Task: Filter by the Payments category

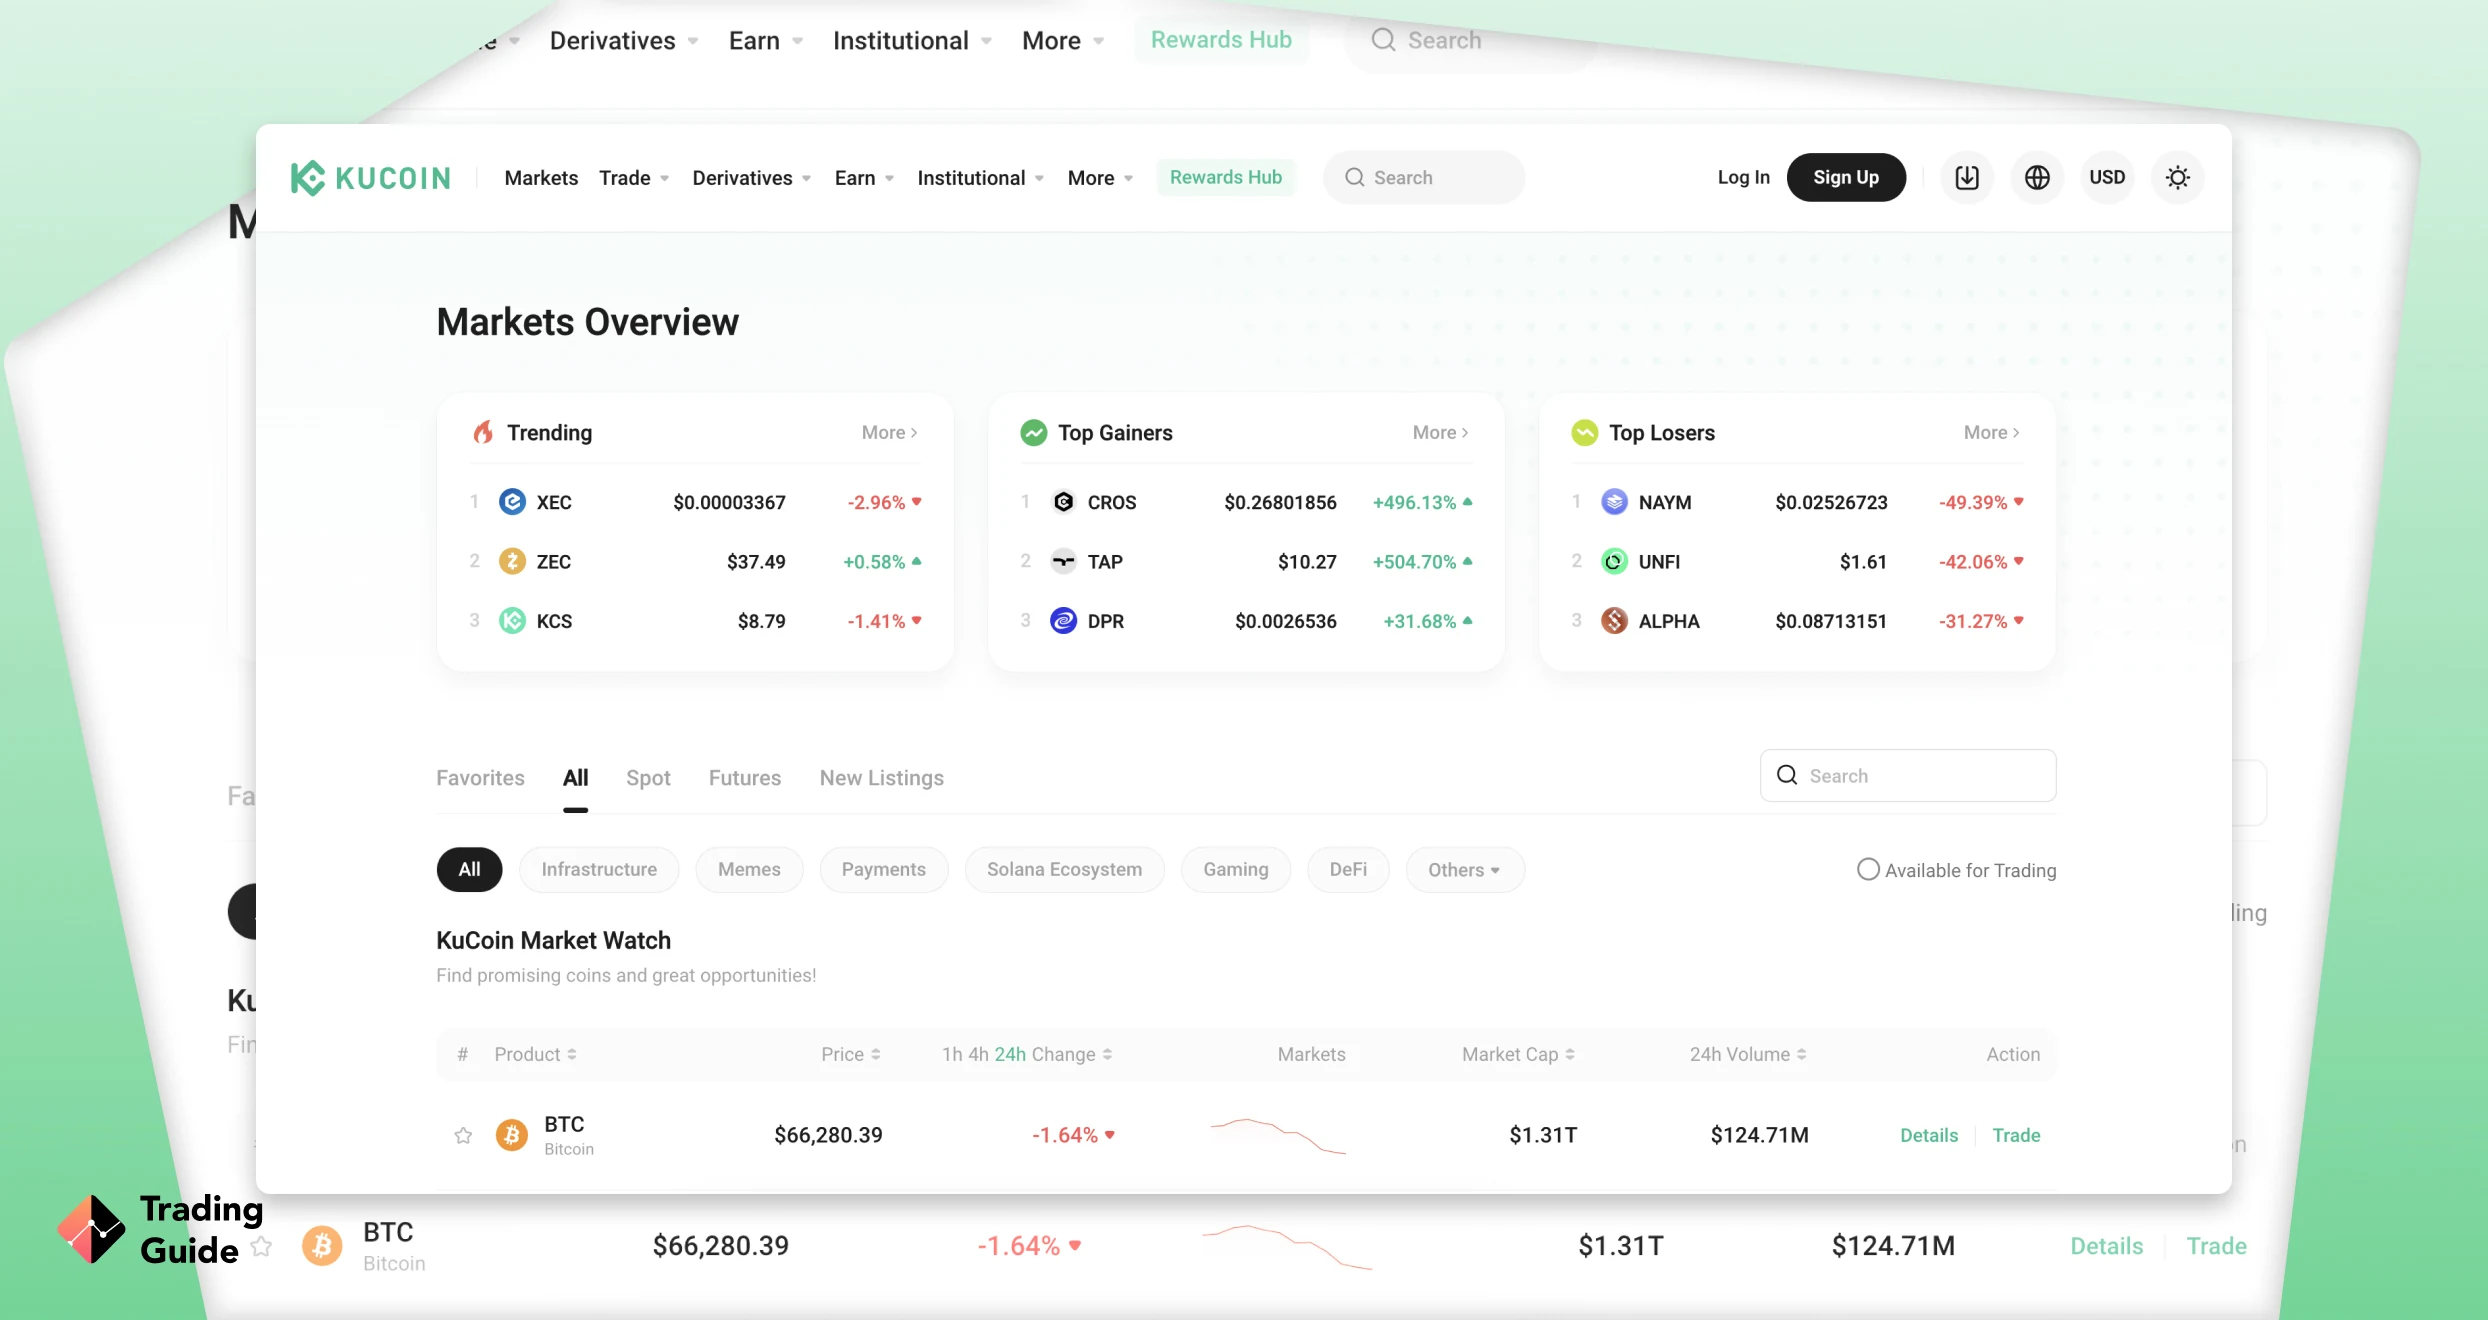Action: click(x=883, y=870)
